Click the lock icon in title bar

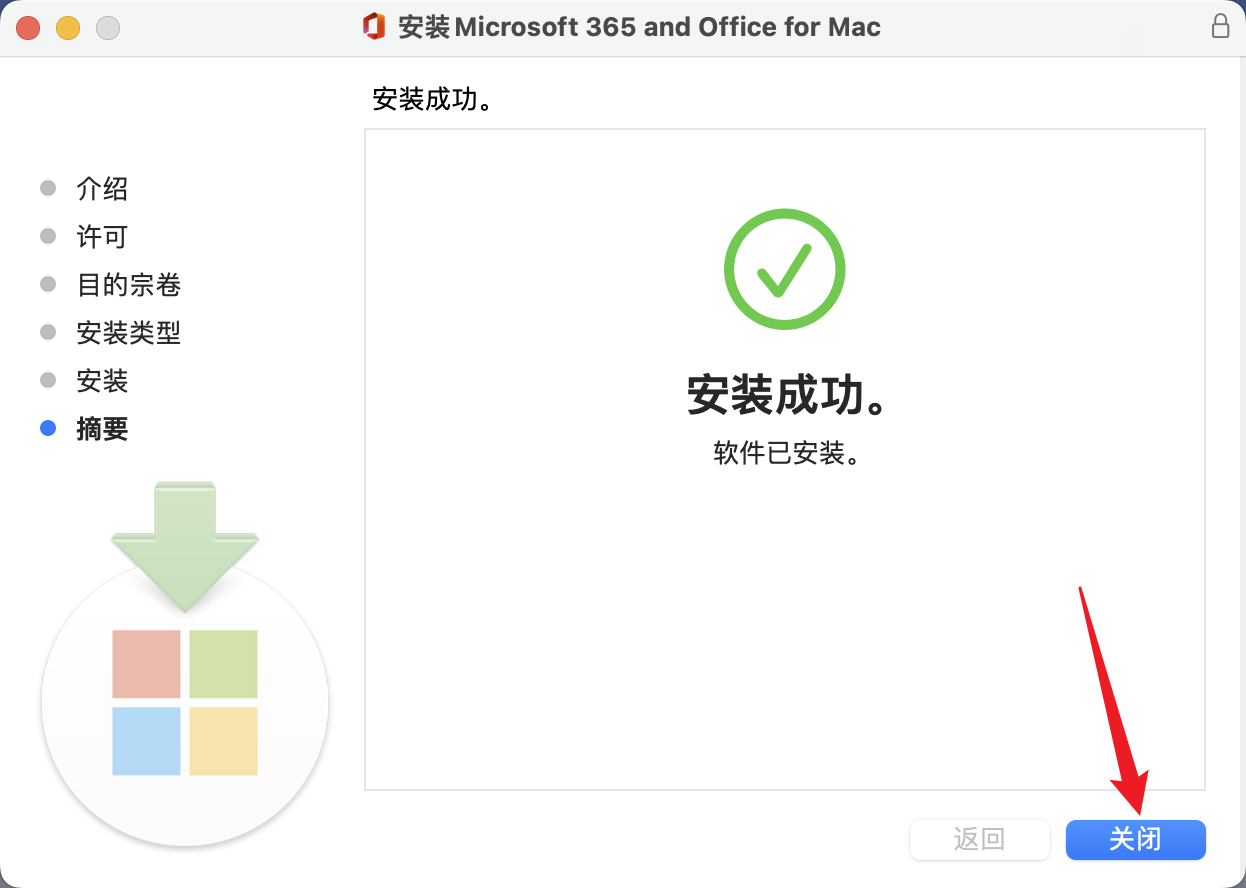(x=1220, y=26)
